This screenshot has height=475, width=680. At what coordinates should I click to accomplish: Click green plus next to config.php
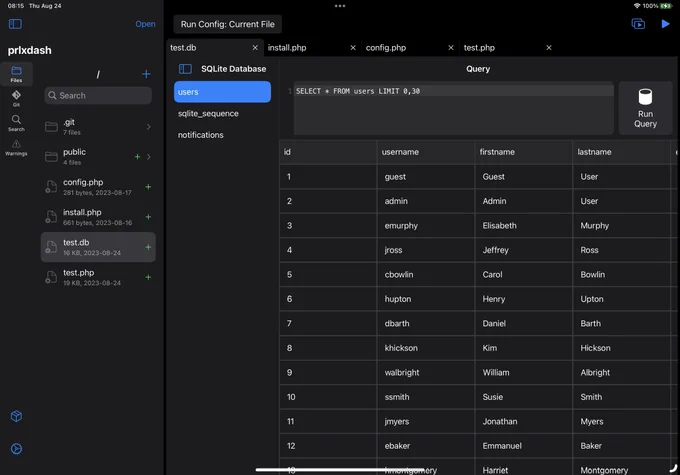(148, 187)
